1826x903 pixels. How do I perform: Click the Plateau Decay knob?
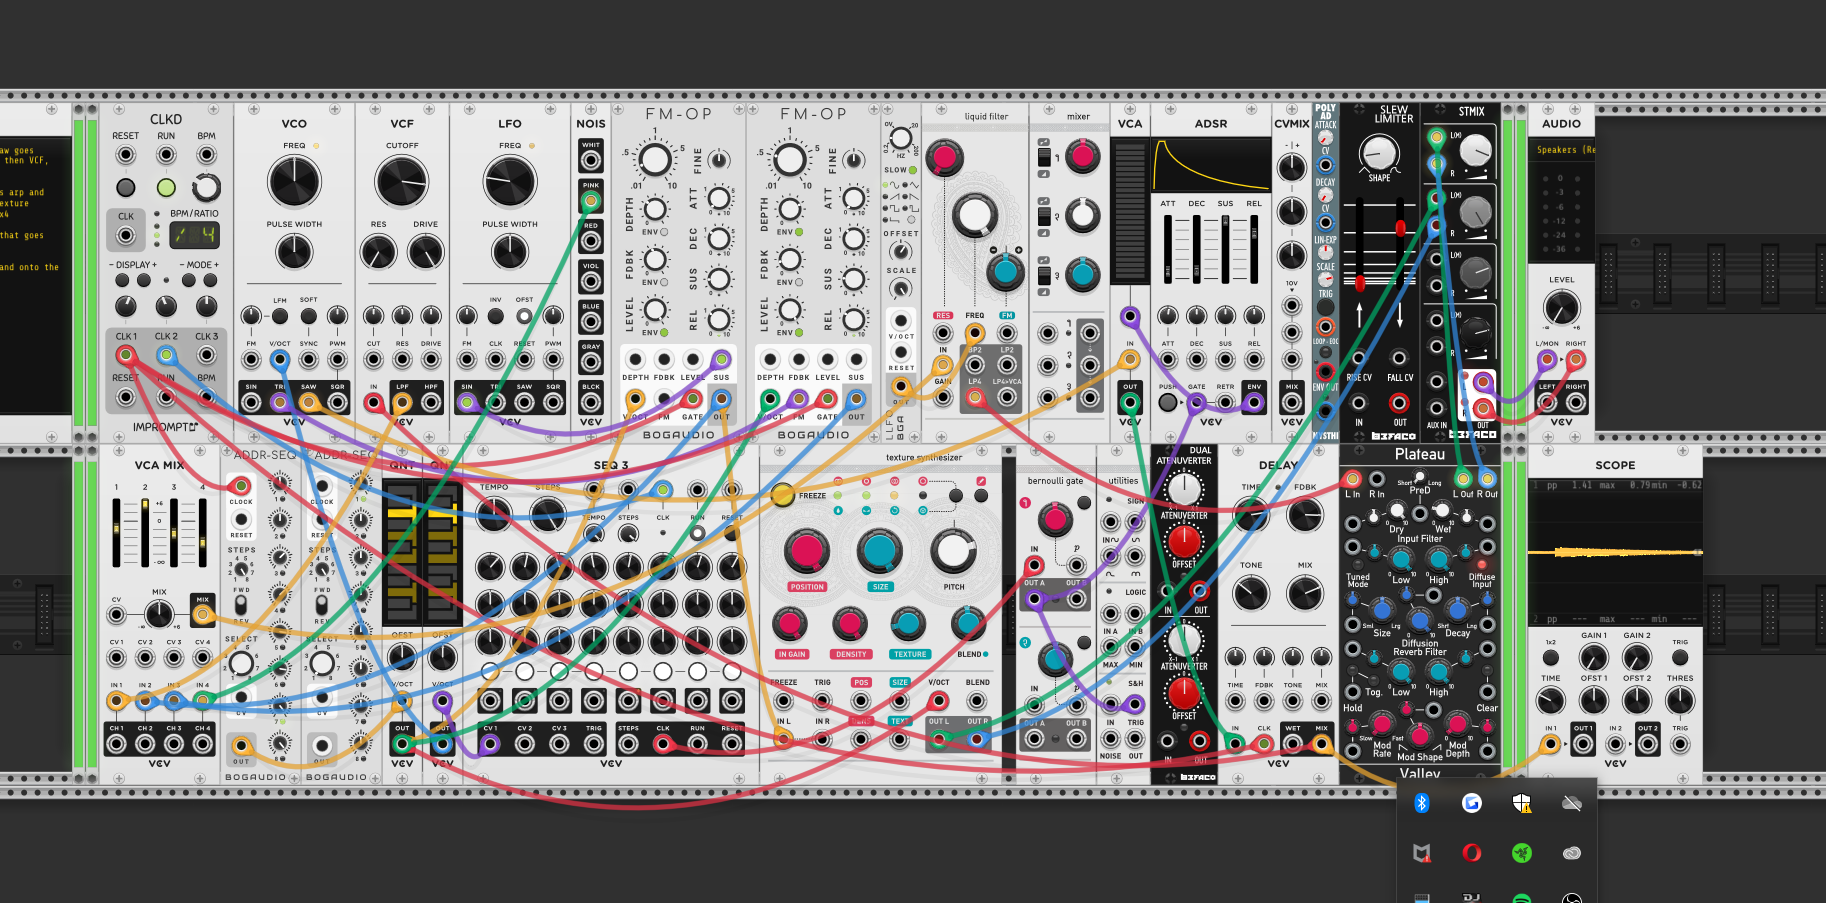tap(1457, 610)
